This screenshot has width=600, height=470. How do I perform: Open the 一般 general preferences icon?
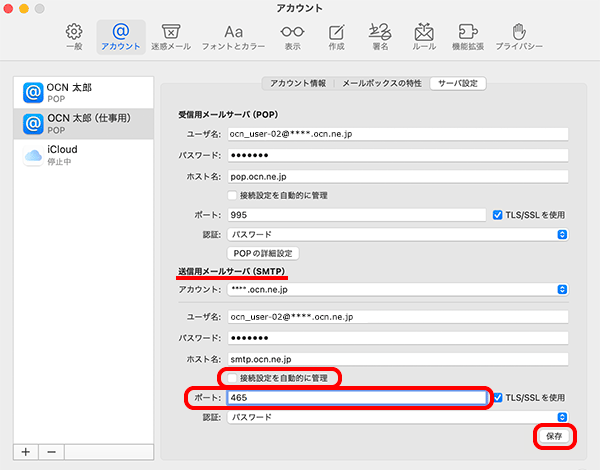[74, 37]
